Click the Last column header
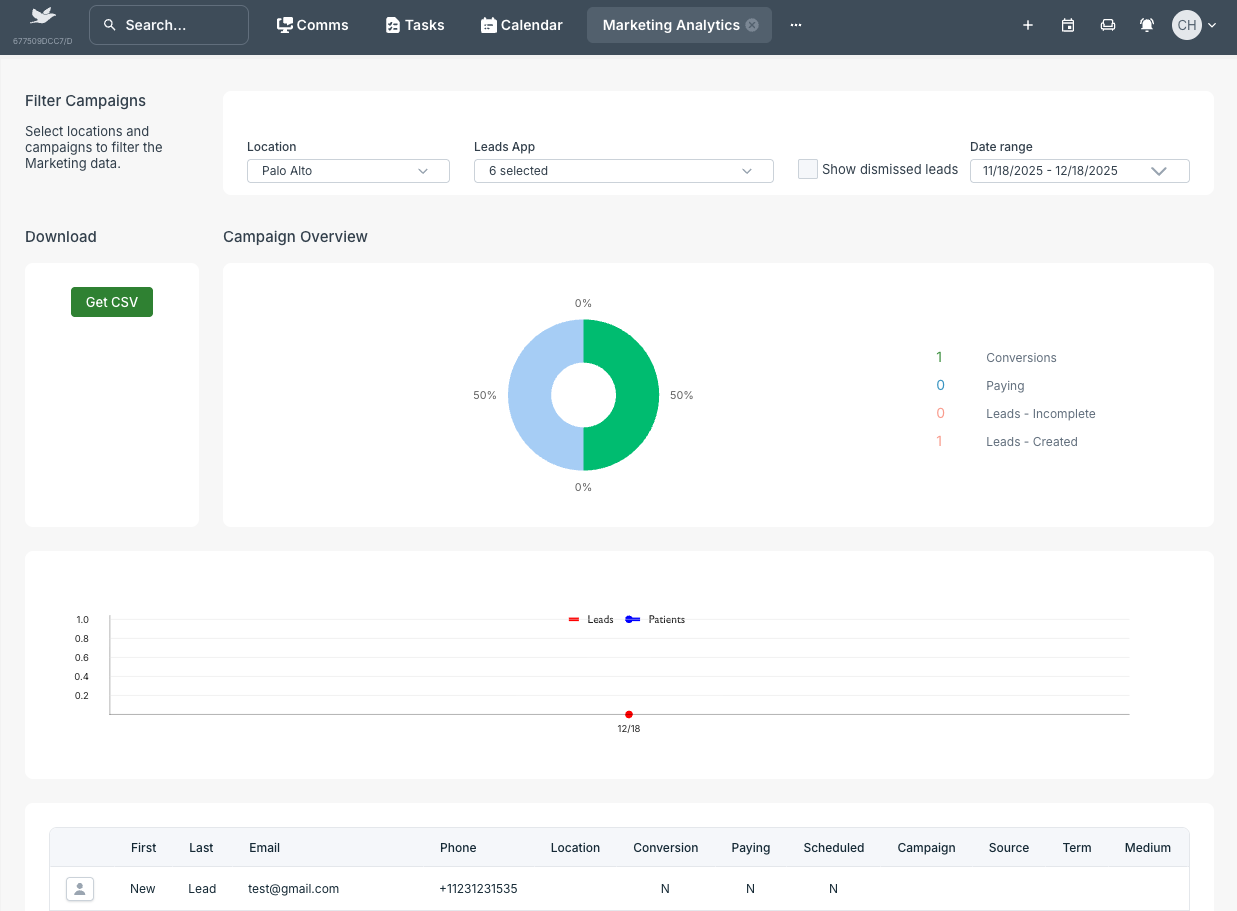 click(x=201, y=848)
